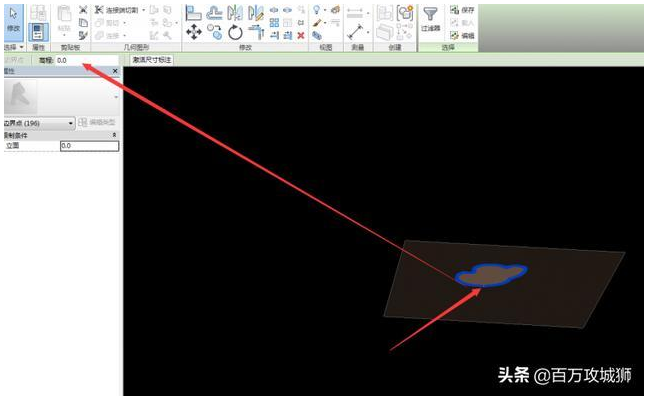Click the Displace Elements icon in View panel
This screenshot has height=398, width=648.
[x=335, y=10]
